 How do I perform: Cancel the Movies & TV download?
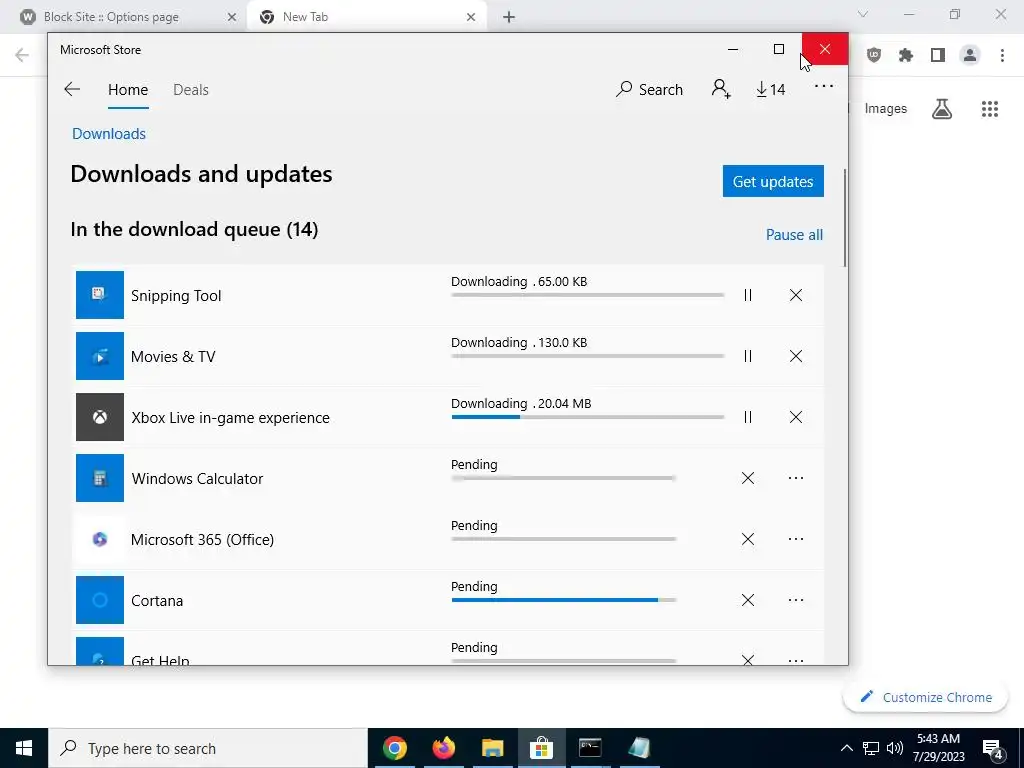[x=795, y=356]
